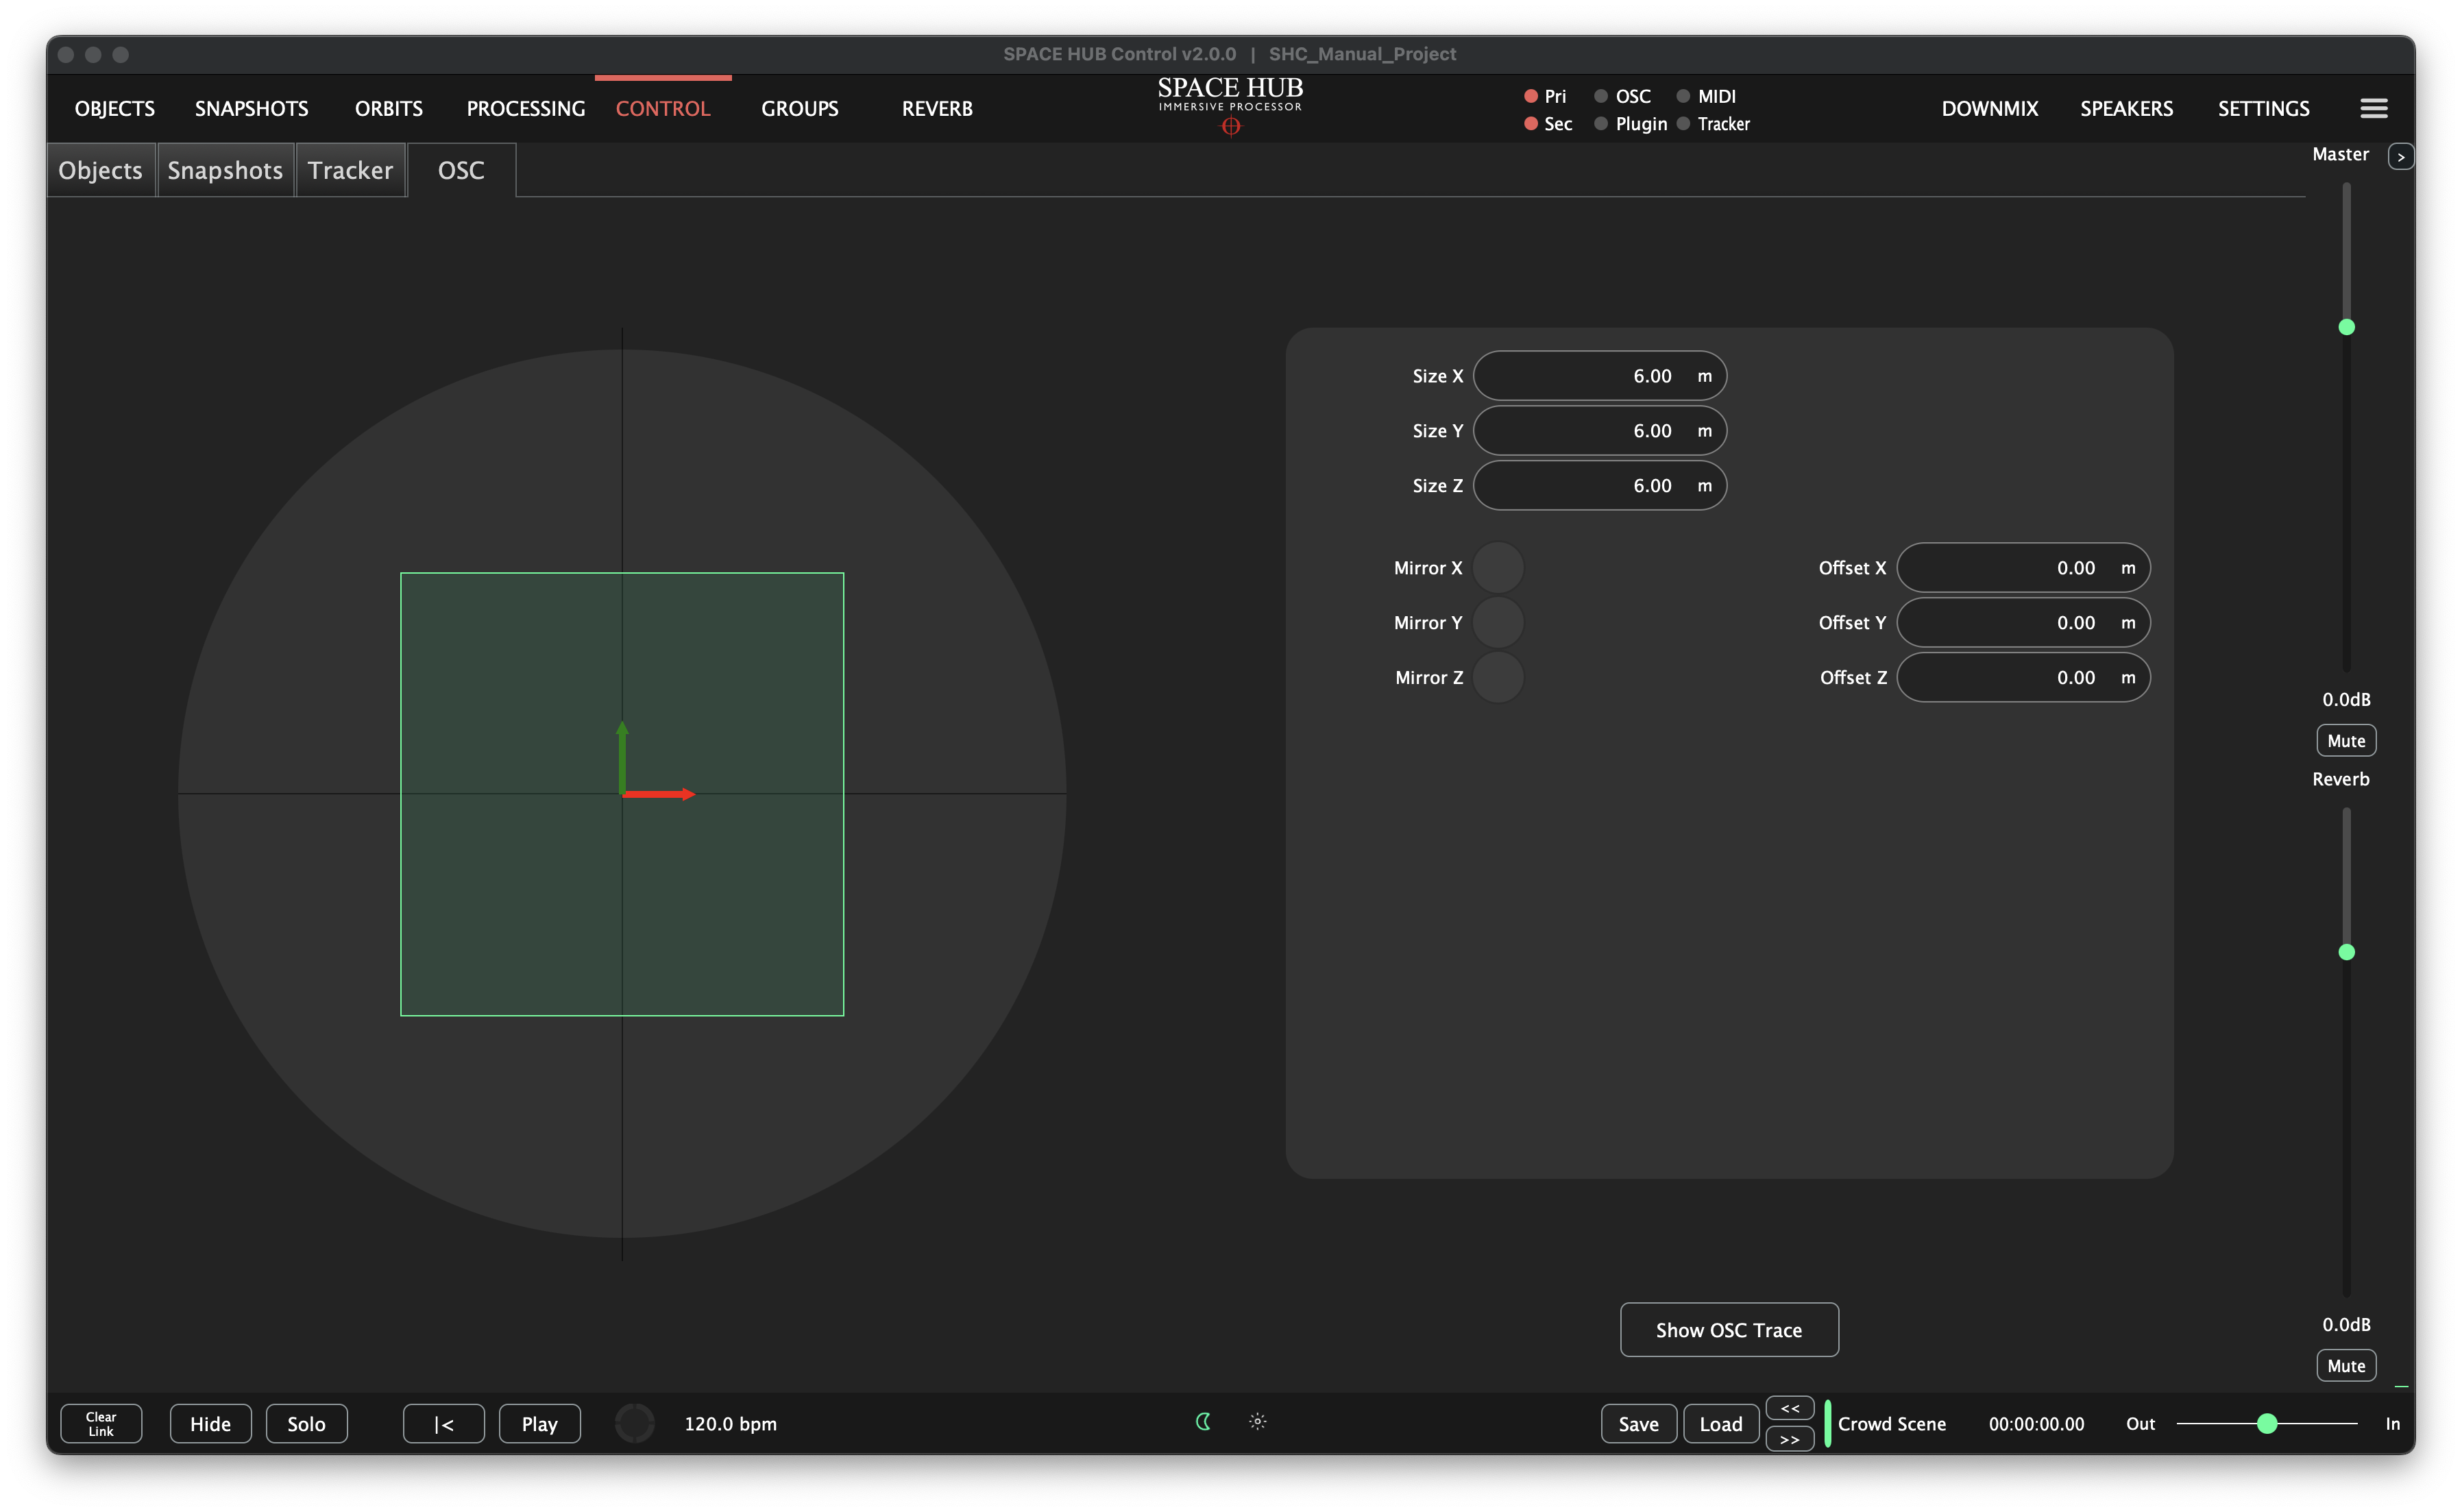Click the red crosshair logo icon
This screenshot has width=2462, height=1512.
tap(1230, 126)
